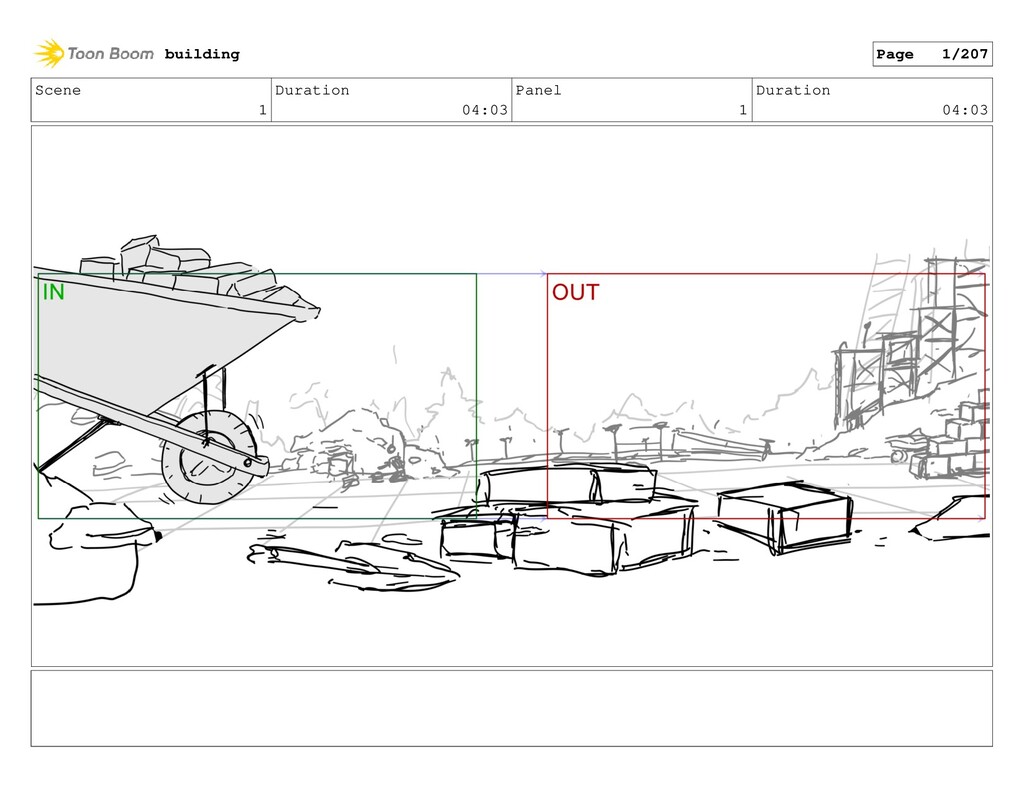Click the scene Duration 04:03 cell
Screen dimensions: 1024x793
[391, 100]
